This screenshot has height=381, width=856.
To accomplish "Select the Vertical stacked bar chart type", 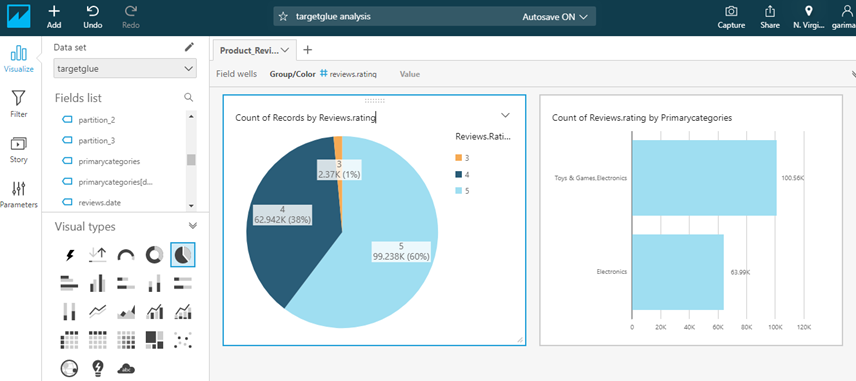I will point(154,283).
